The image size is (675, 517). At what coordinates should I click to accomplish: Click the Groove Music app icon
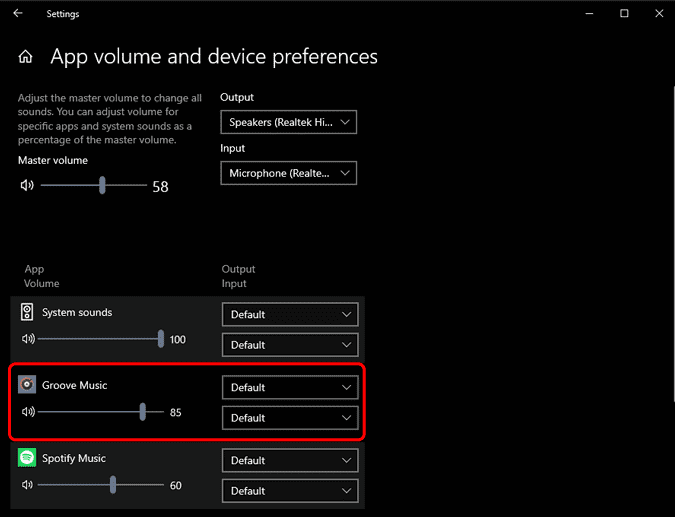tap(27, 385)
